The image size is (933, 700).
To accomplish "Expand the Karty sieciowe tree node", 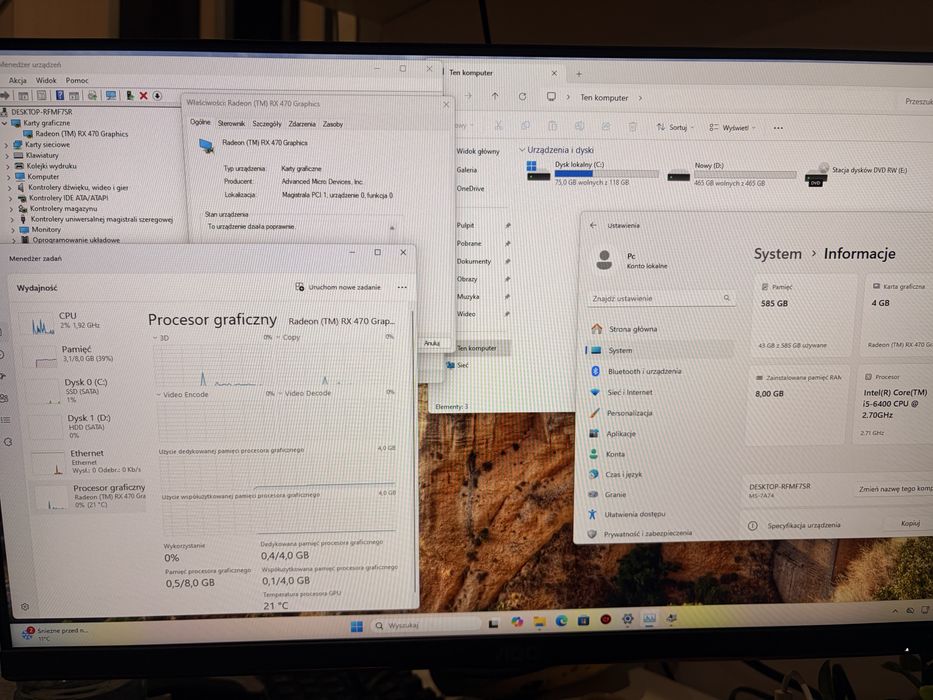I will 7,145.
